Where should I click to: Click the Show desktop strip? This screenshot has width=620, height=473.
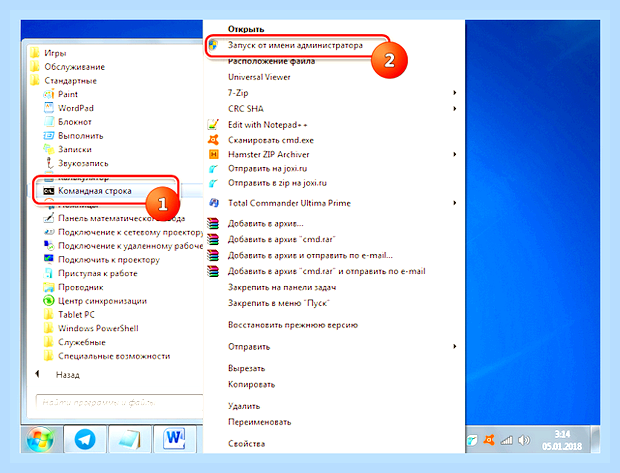tap(595, 439)
